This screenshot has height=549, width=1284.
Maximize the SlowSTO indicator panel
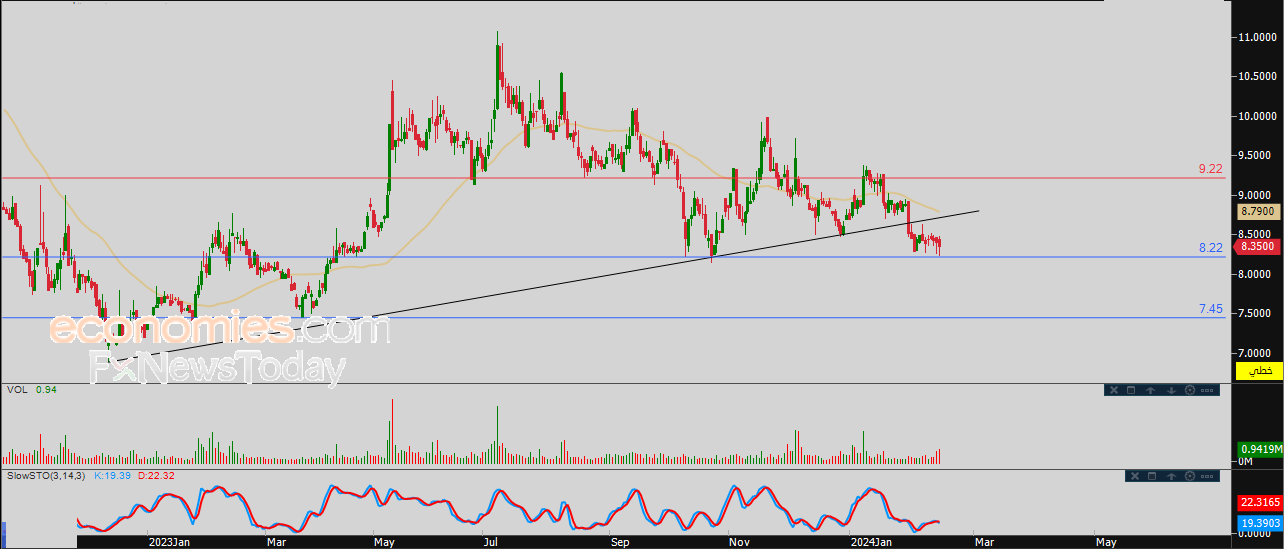(1152, 476)
